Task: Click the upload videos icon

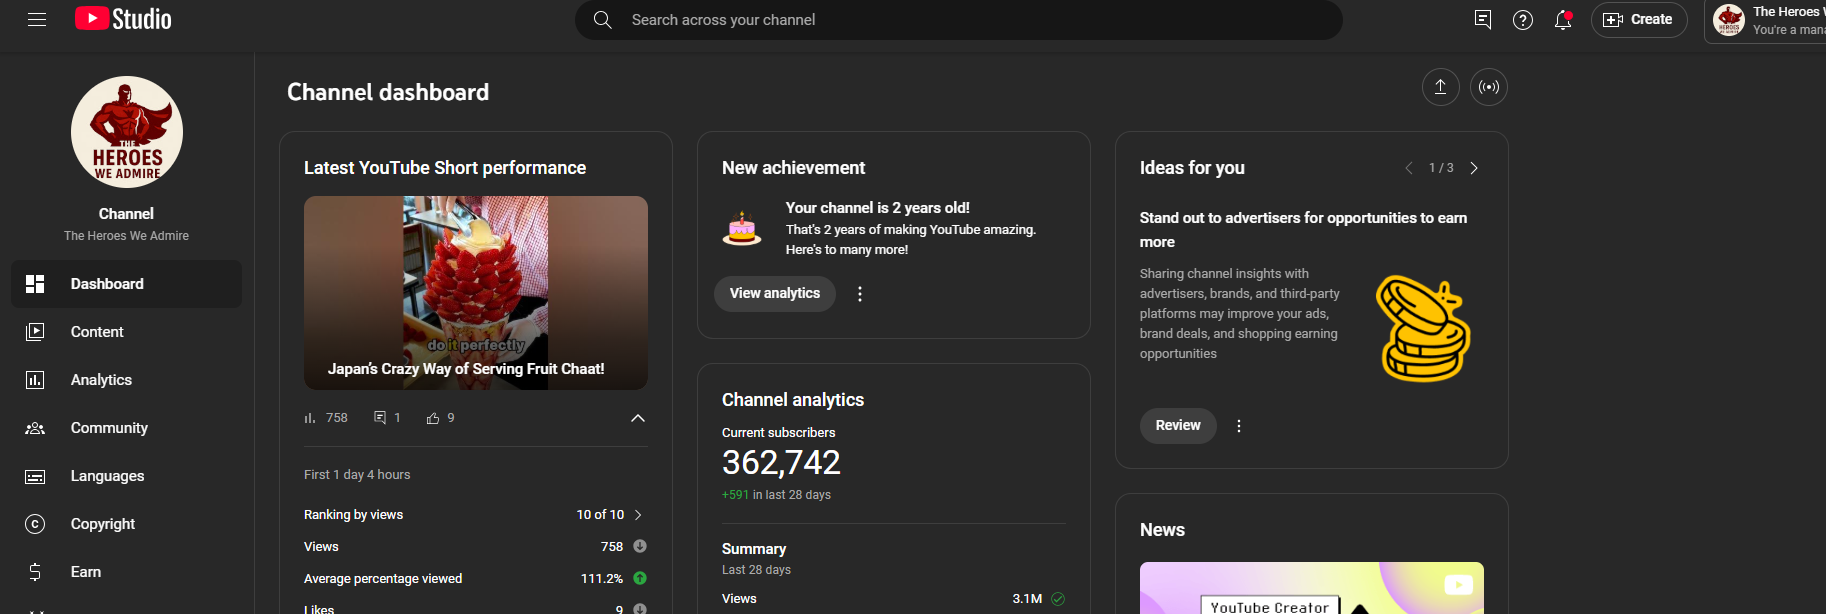Action: click(x=1441, y=87)
